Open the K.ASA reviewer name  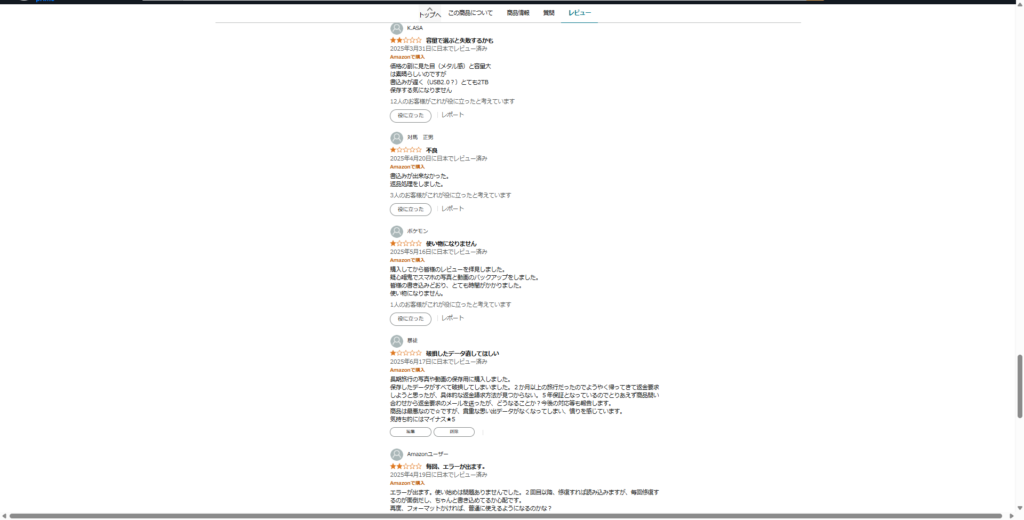click(x=415, y=28)
